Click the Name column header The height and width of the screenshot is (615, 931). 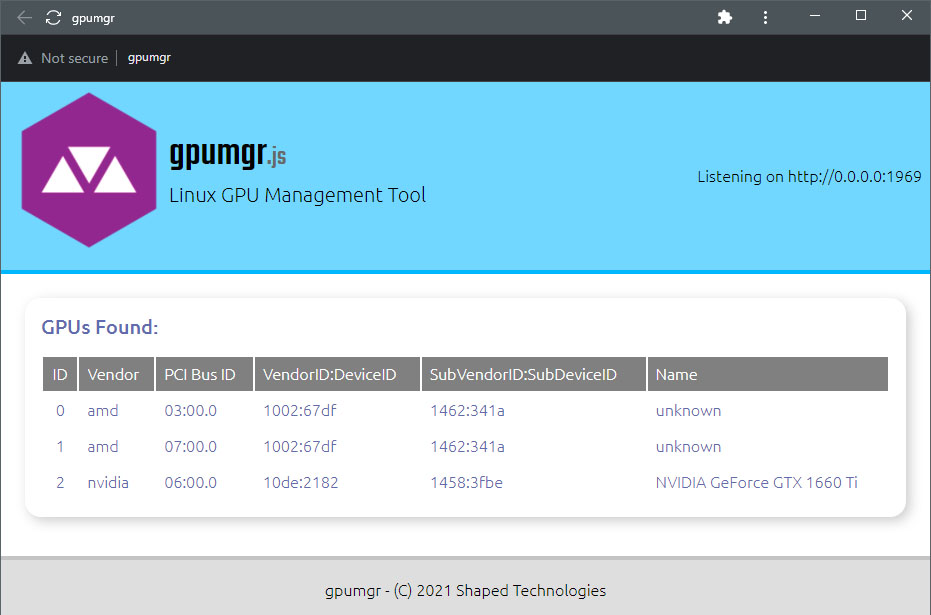click(768, 374)
